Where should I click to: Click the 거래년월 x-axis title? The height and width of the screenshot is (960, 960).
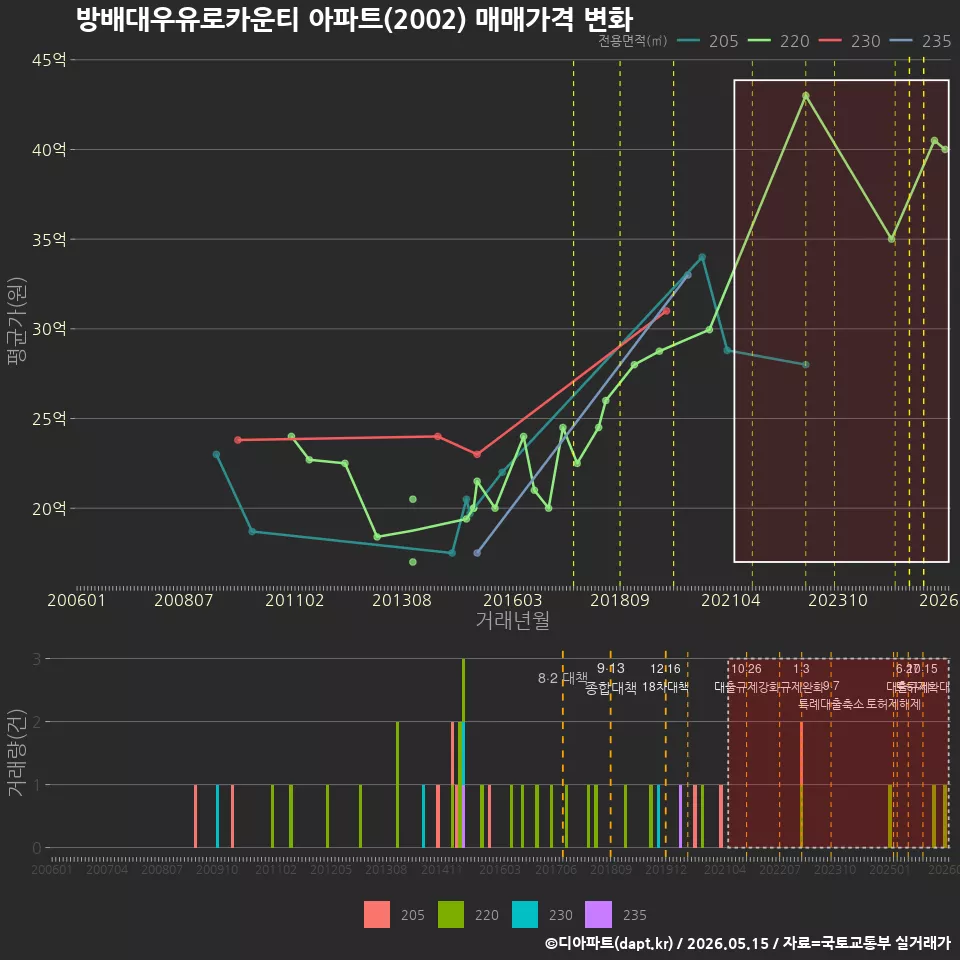pyautogui.click(x=512, y=620)
